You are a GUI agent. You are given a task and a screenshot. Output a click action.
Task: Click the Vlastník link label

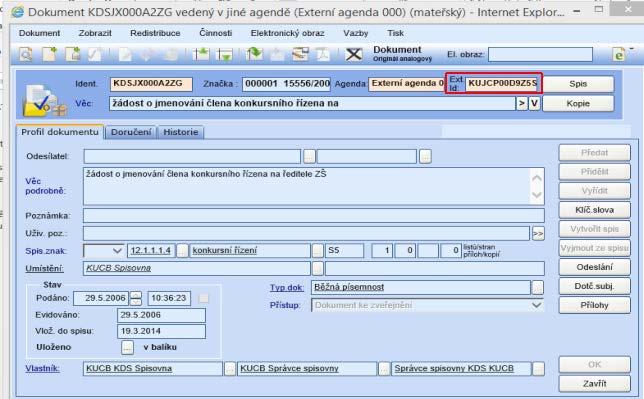pyautogui.click(x=42, y=368)
